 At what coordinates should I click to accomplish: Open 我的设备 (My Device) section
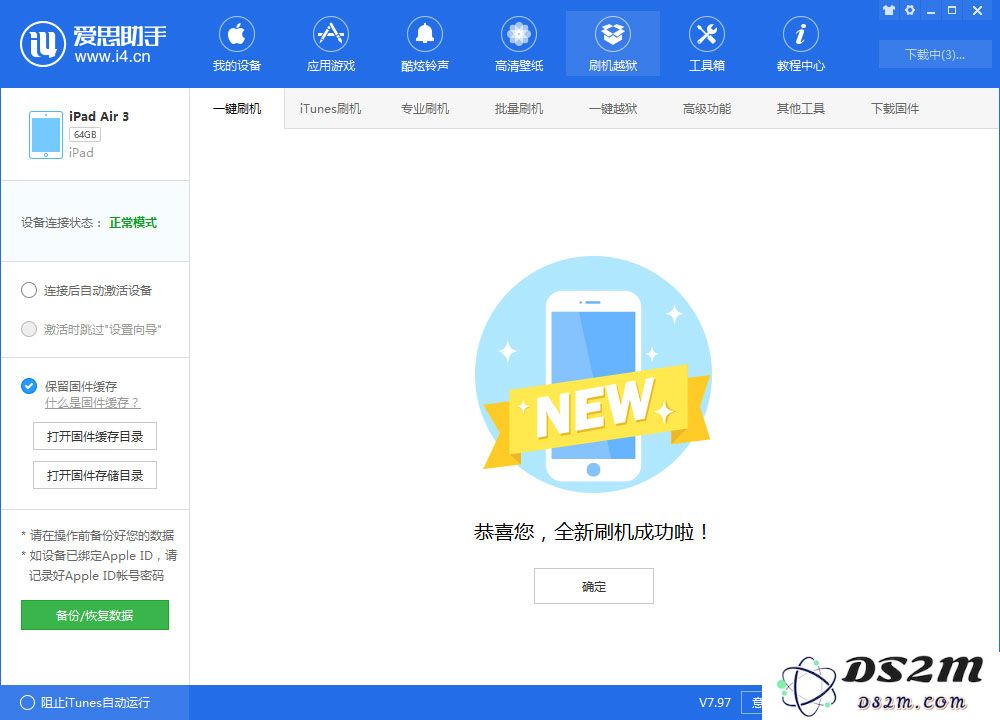(237, 44)
